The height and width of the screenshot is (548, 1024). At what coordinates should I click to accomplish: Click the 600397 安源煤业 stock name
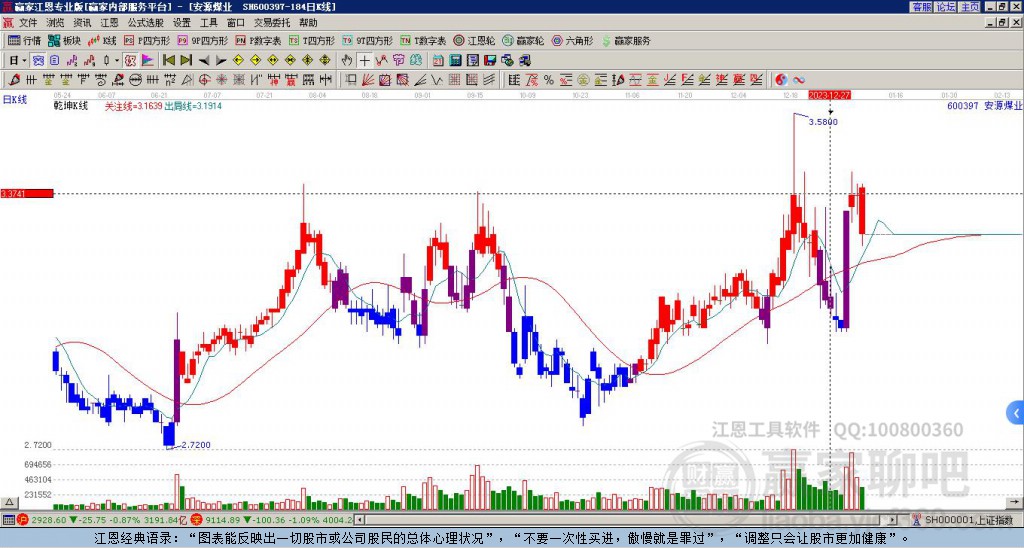pyautogui.click(x=985, y=105)
